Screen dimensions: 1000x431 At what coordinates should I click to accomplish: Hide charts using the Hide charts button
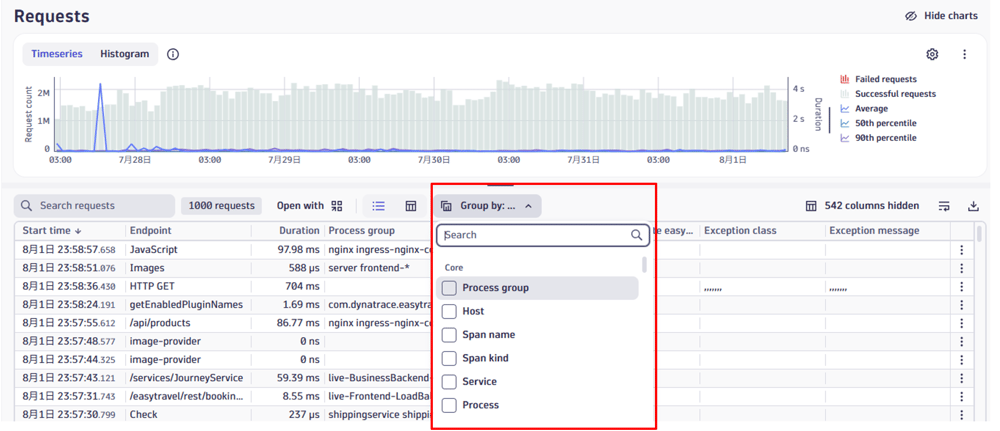940,16
